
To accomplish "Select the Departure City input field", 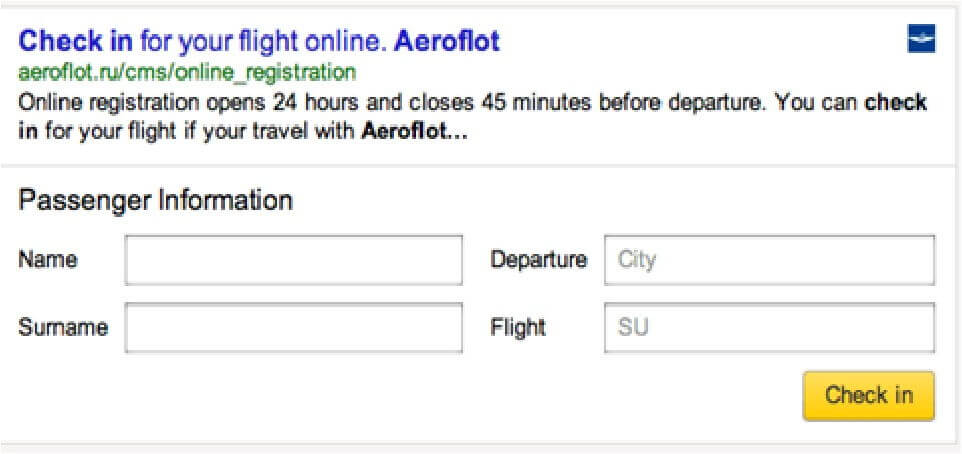I will pos(769,260).
